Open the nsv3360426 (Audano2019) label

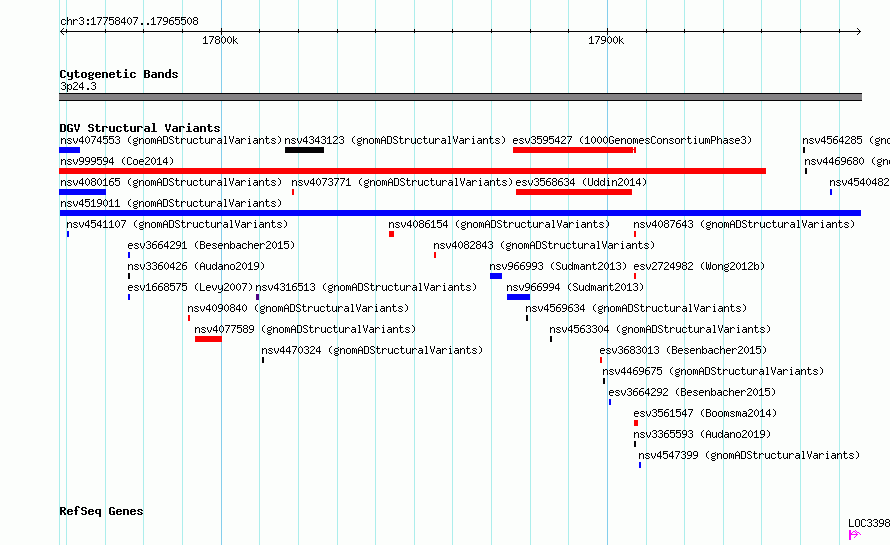tap(196, 266)
